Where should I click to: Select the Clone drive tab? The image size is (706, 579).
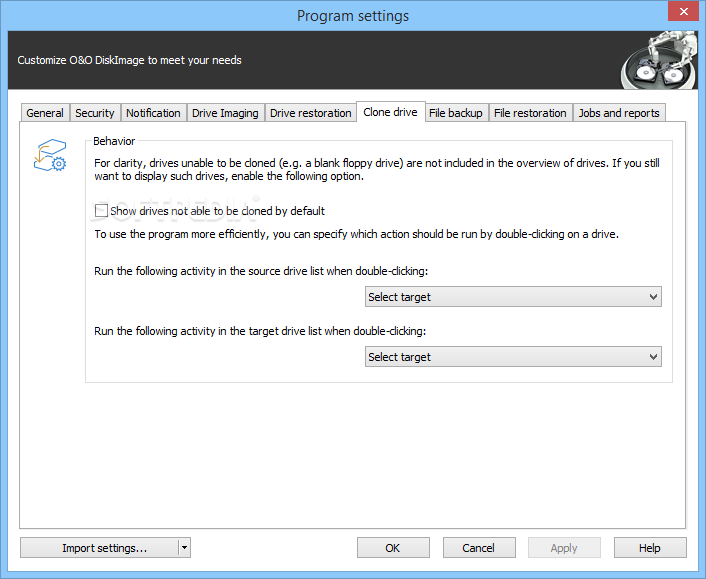tap(390, 112)
